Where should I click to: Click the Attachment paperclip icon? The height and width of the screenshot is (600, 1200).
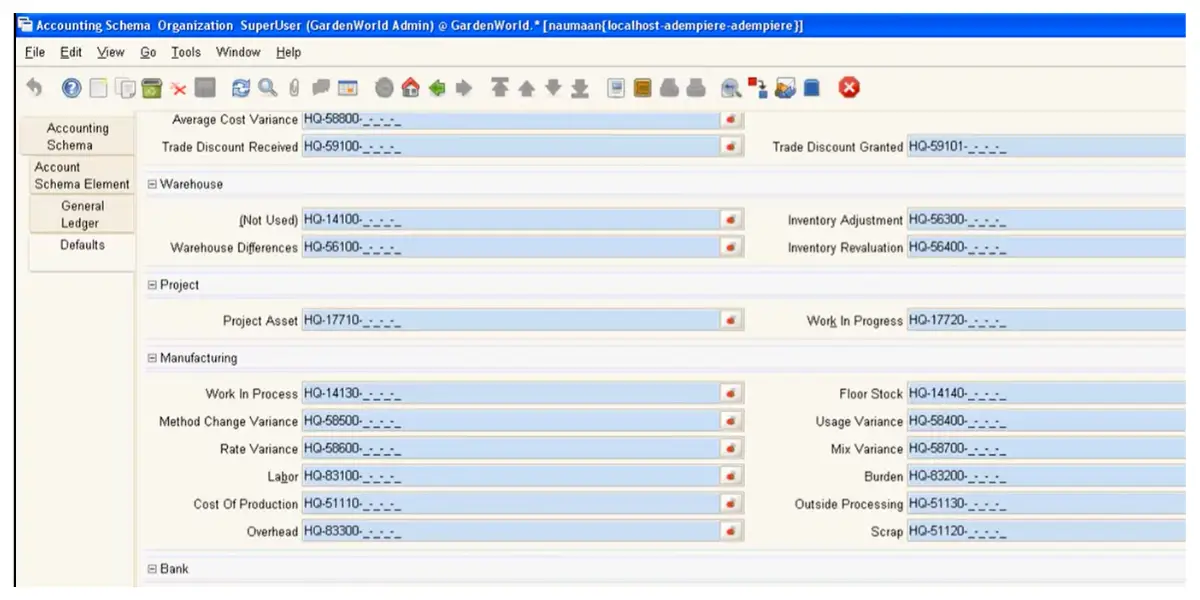(x=294, y=89)
